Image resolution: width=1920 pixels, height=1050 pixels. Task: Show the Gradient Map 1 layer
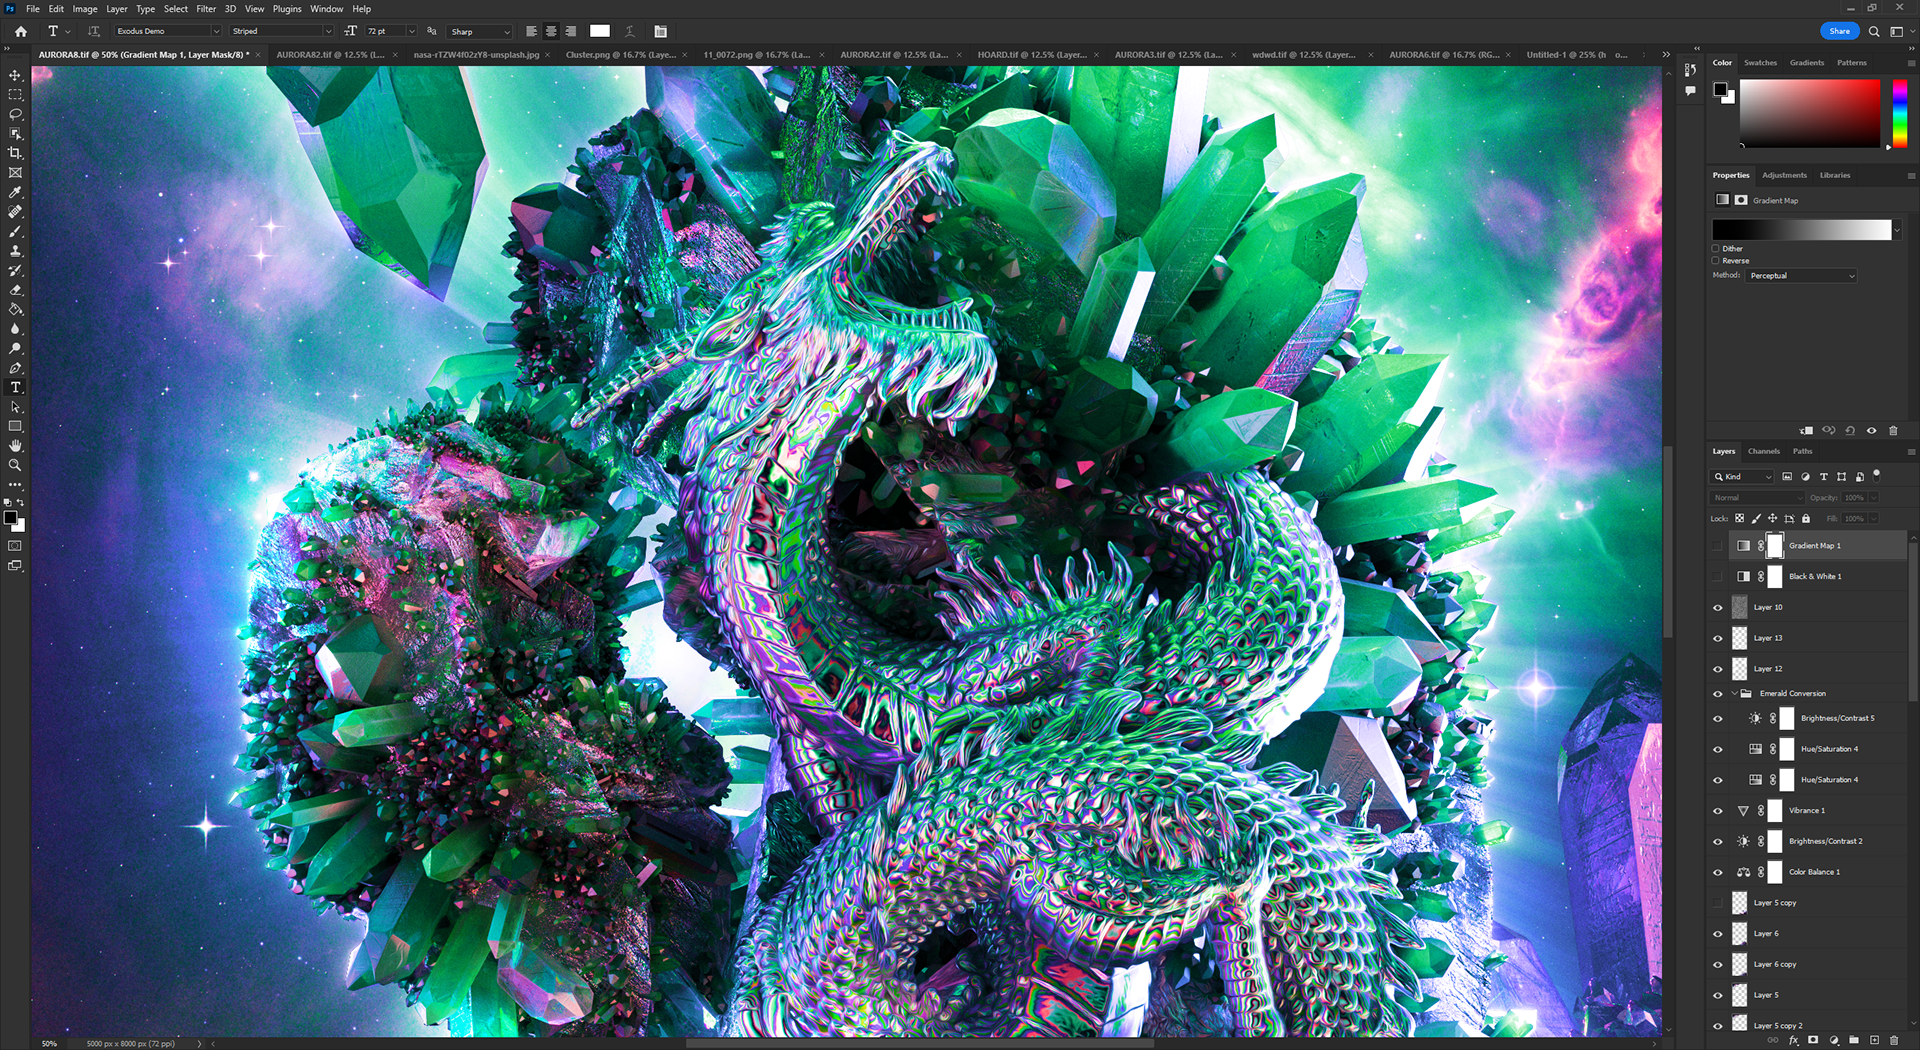(x=1718, y=546)
